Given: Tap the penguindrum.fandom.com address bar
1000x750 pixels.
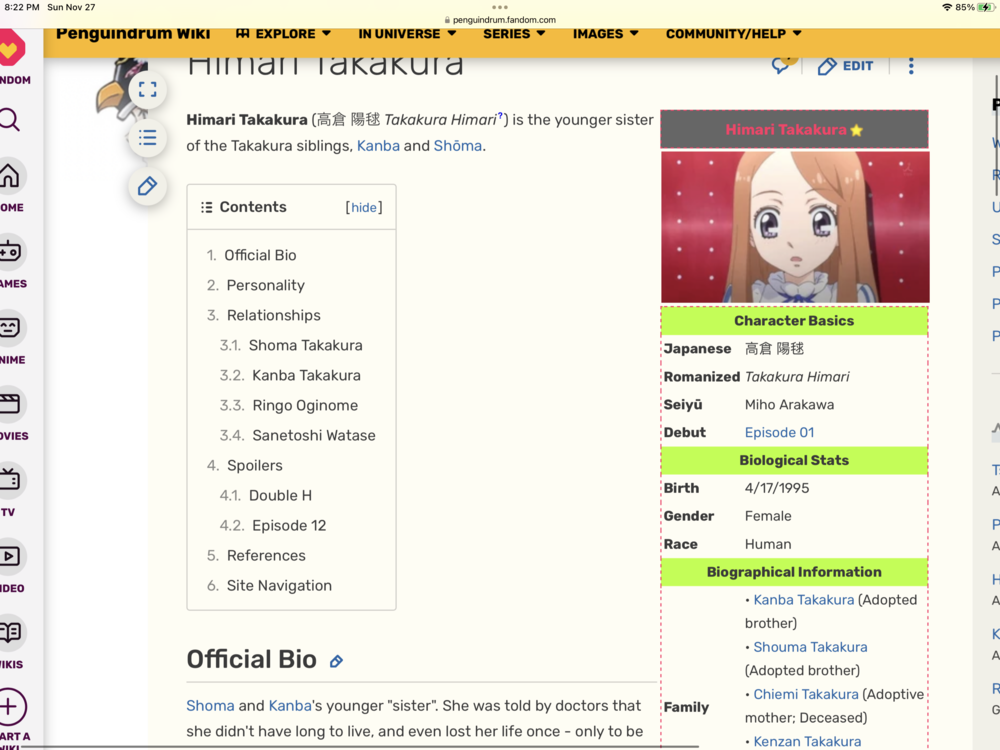Looking at the screenshot, I should [x=500, y=20].
